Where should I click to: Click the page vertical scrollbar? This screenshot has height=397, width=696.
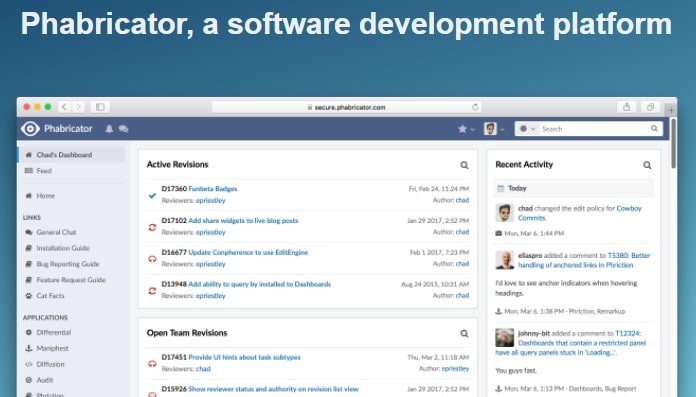click(673, 143)
